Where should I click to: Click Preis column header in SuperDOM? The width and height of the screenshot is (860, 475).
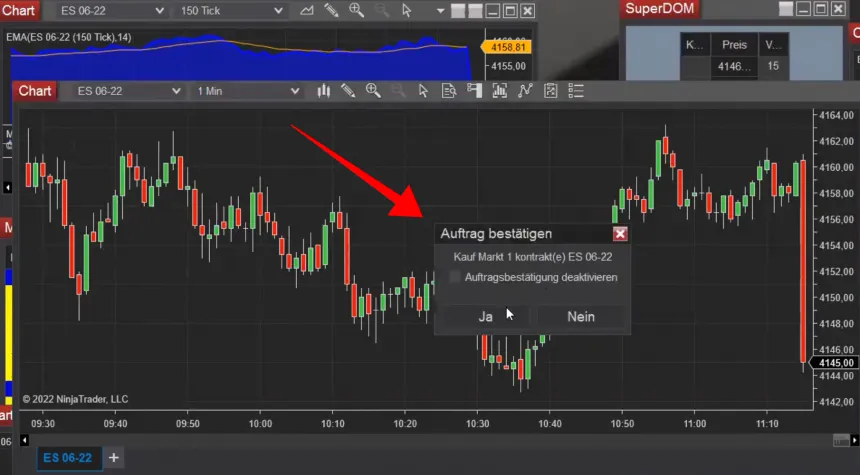pyautogui.click(x=734, y=44)
